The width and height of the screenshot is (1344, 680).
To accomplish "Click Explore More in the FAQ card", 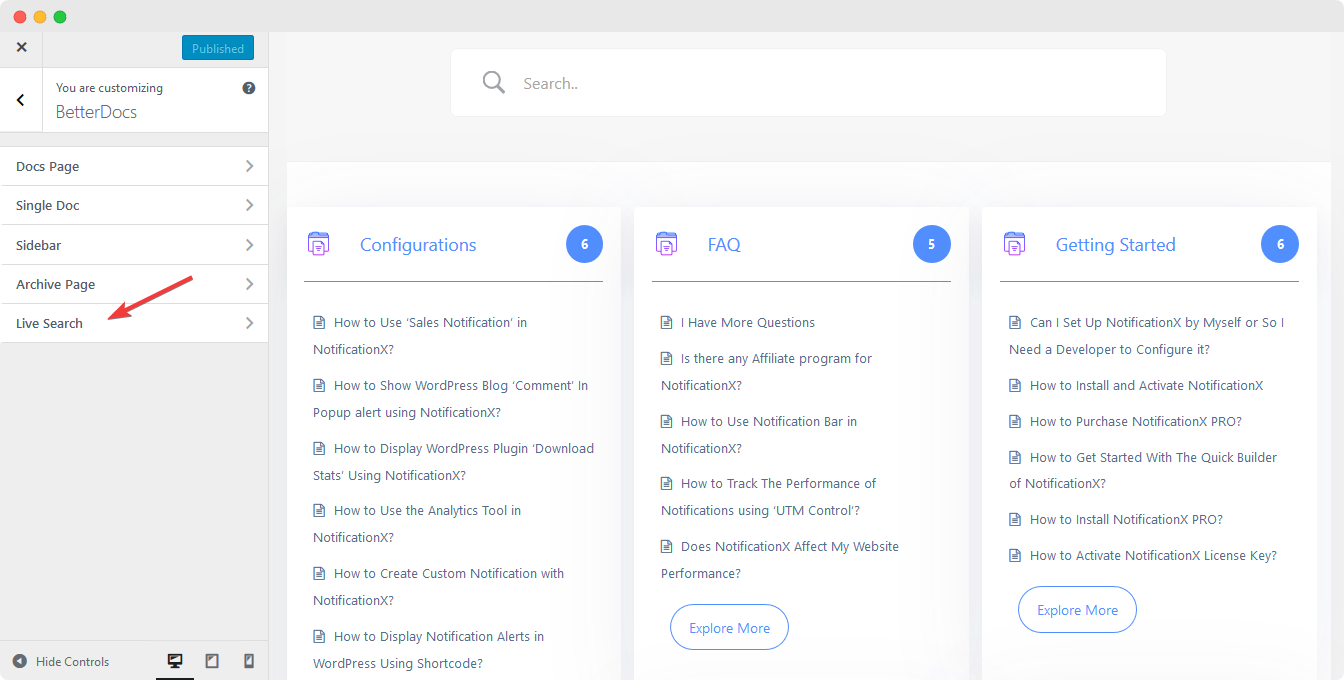I will 729,627.
